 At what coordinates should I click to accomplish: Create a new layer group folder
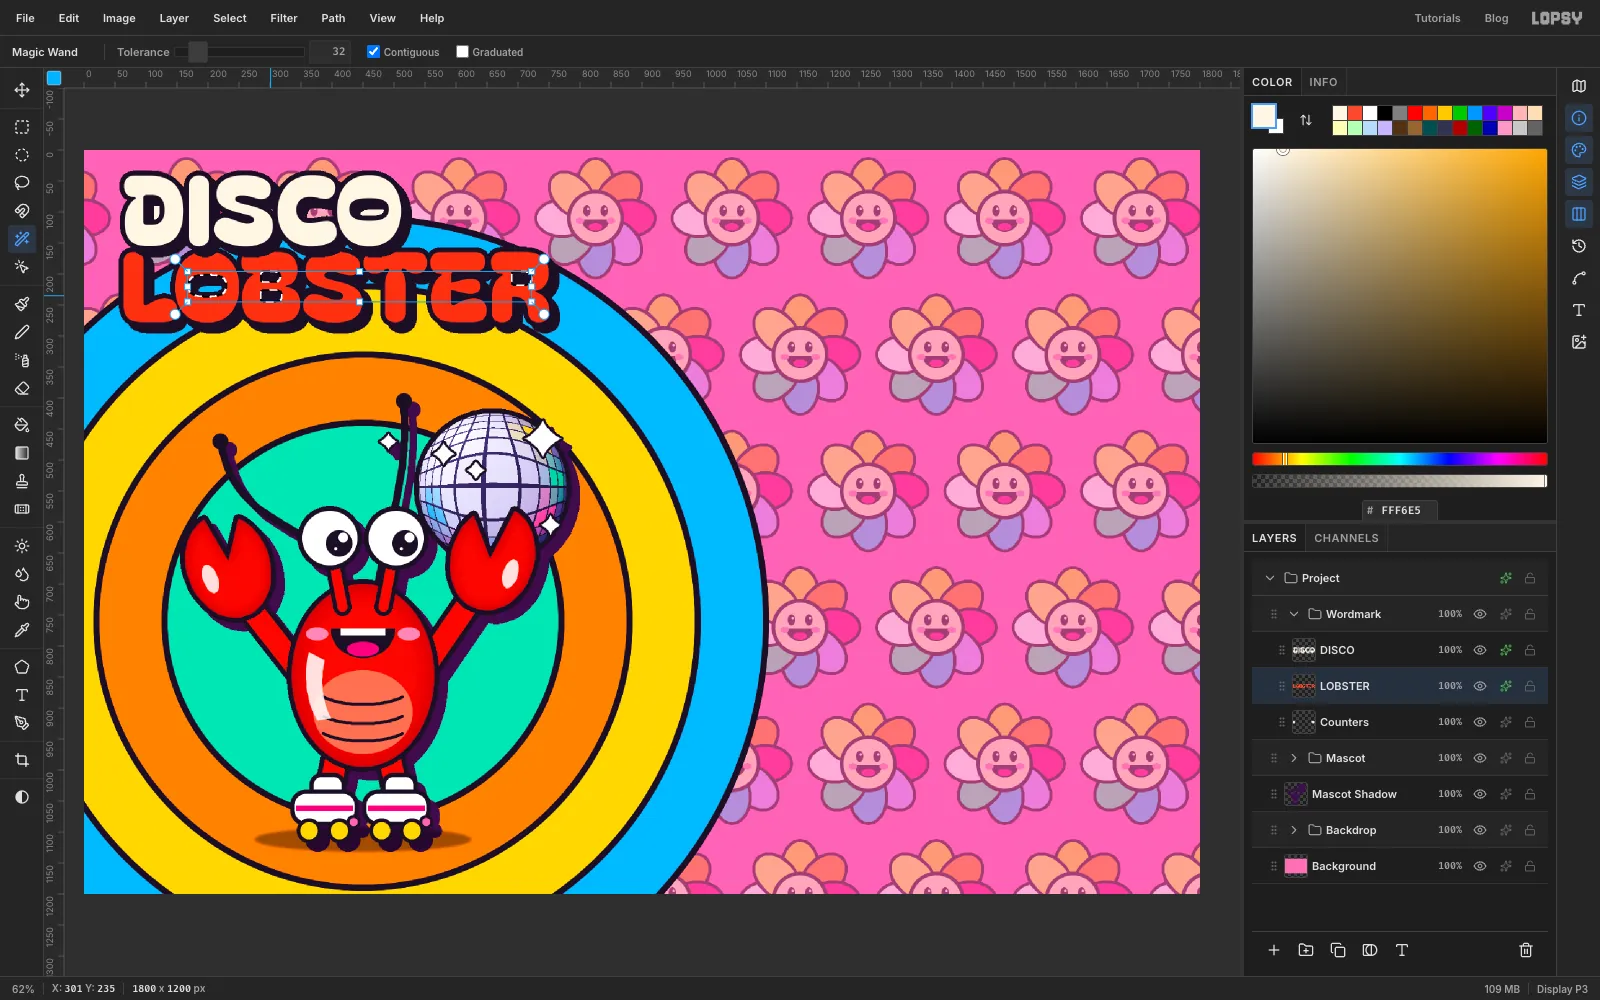click(x=1306, y=950)
